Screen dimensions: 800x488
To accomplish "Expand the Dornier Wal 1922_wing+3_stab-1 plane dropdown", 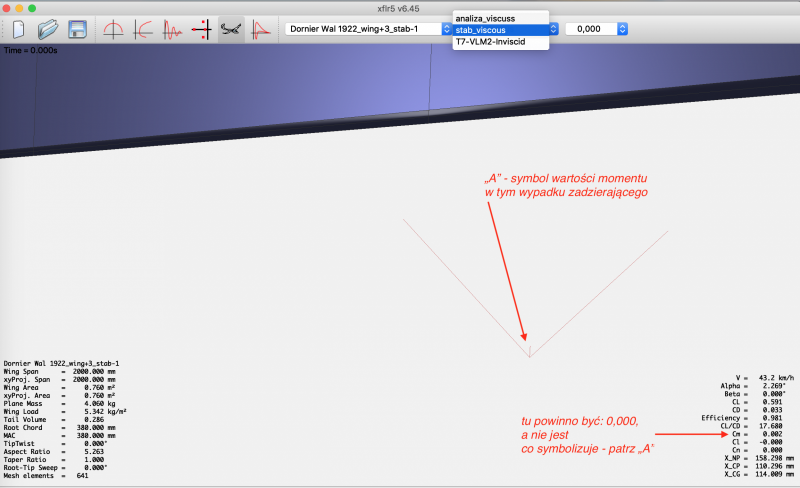I will click(367, 29).
